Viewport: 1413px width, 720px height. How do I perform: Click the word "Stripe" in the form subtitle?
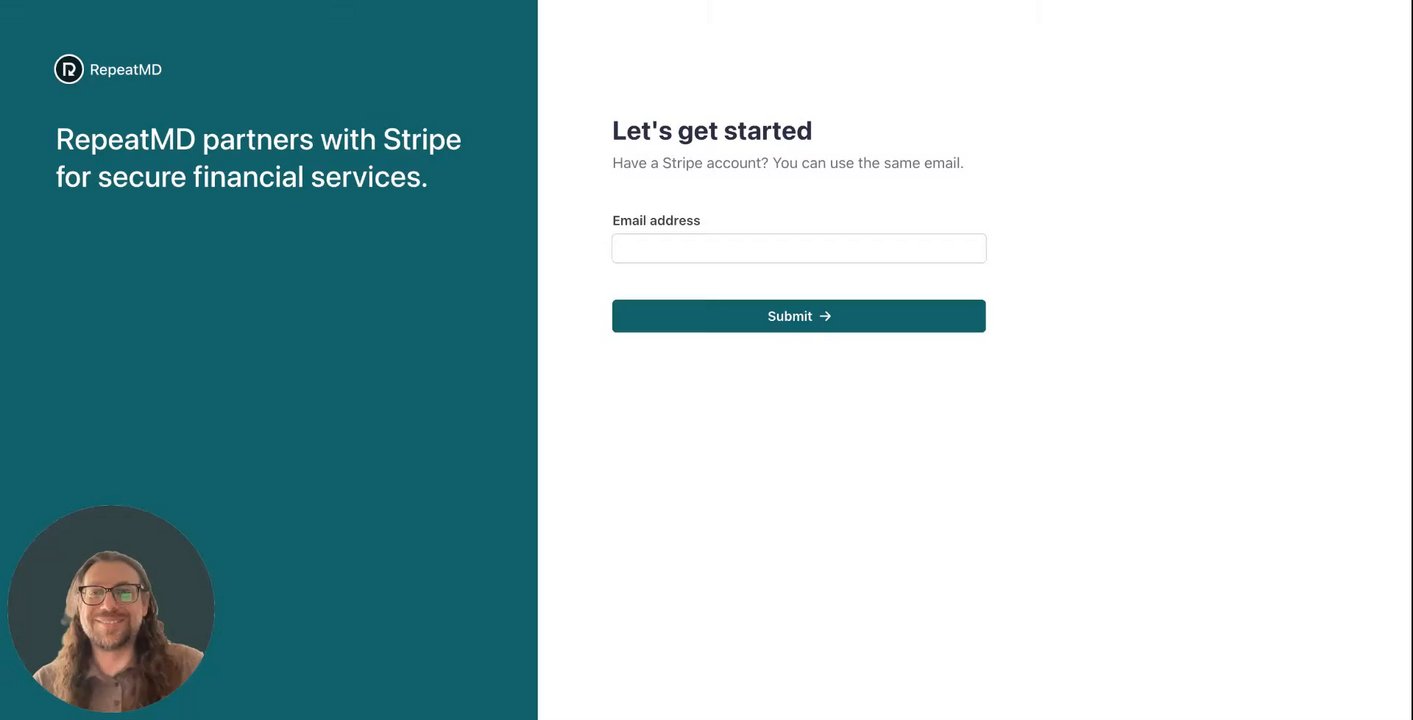click(x=682, y=163)
